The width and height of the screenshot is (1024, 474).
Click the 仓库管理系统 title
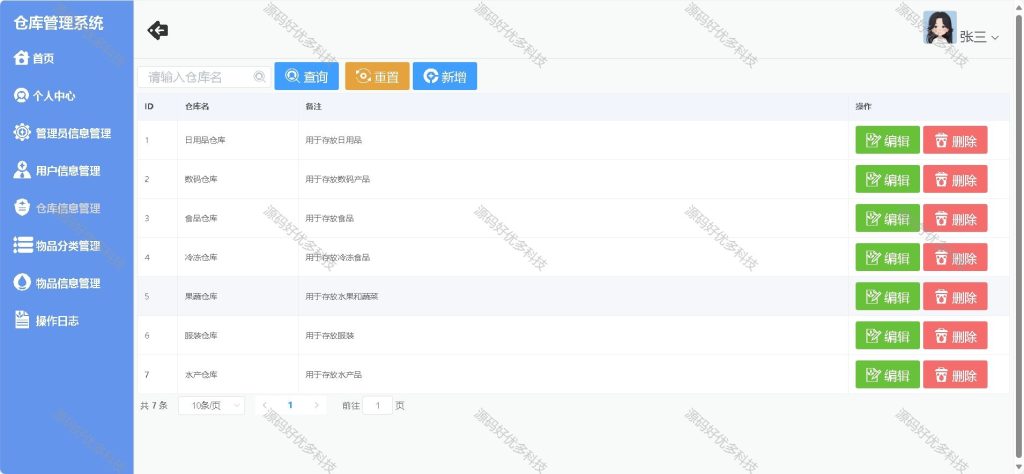59,23
